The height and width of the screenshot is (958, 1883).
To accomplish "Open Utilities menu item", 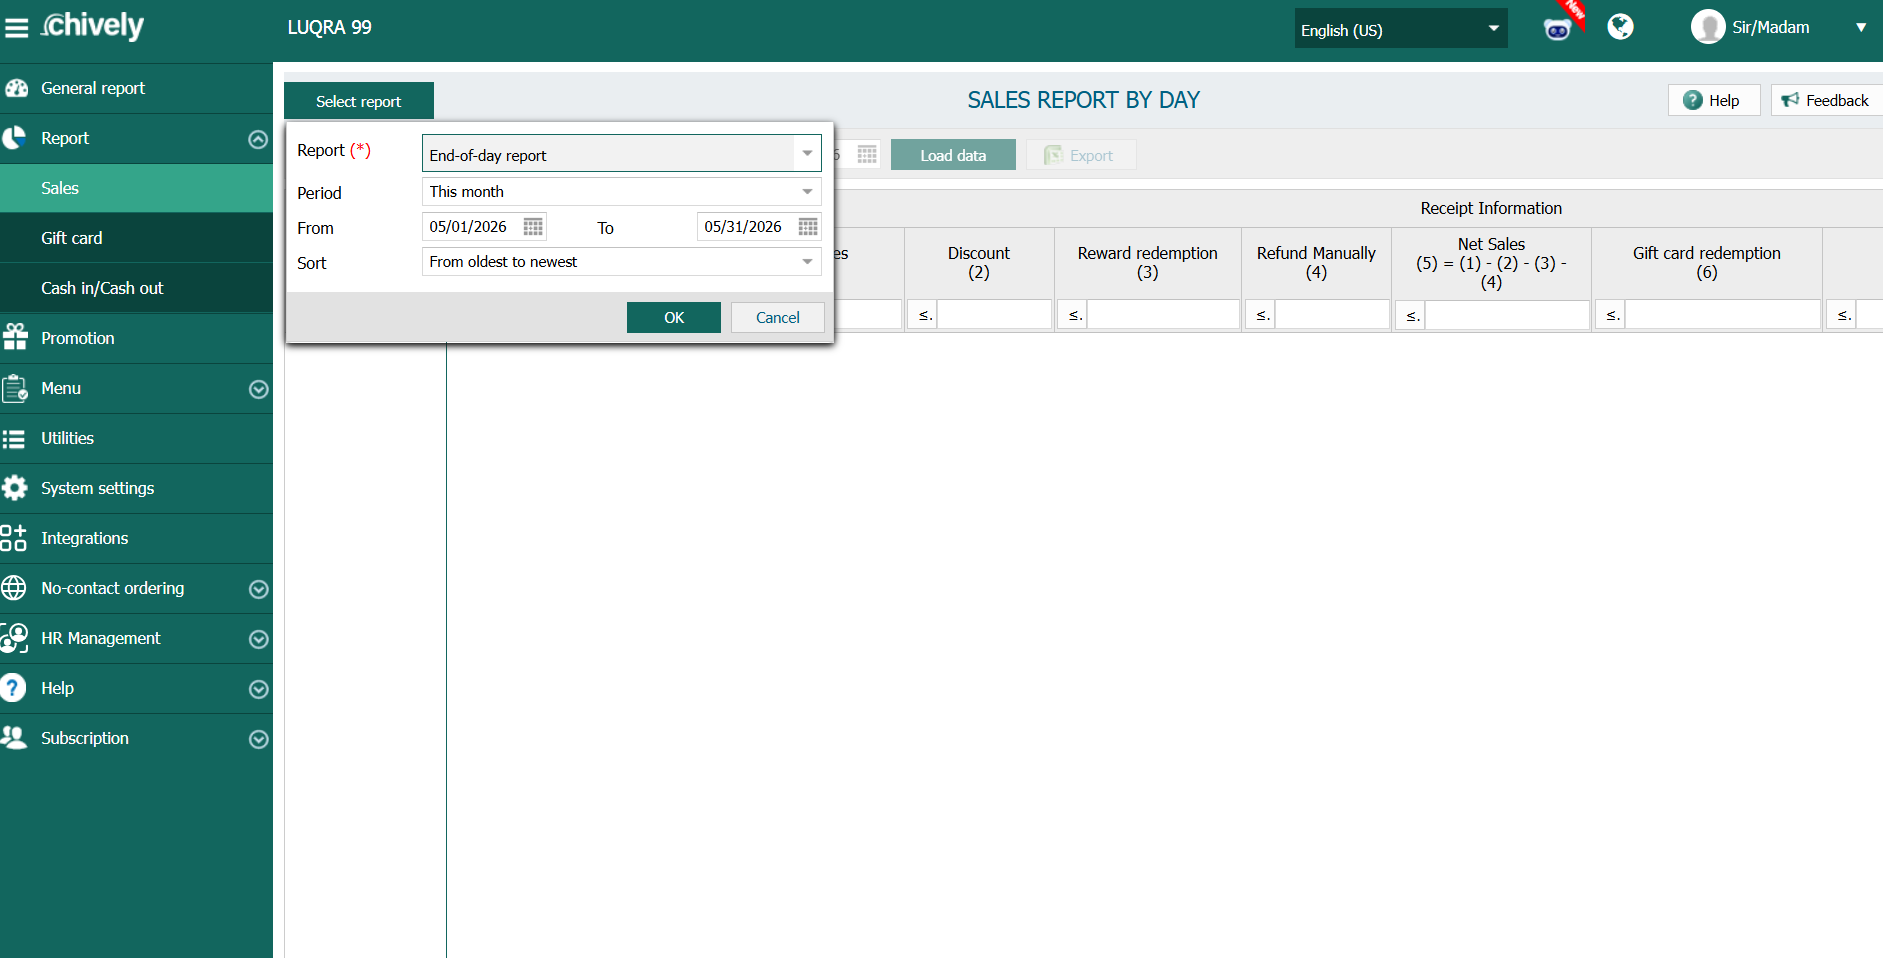I will [136, 438].
